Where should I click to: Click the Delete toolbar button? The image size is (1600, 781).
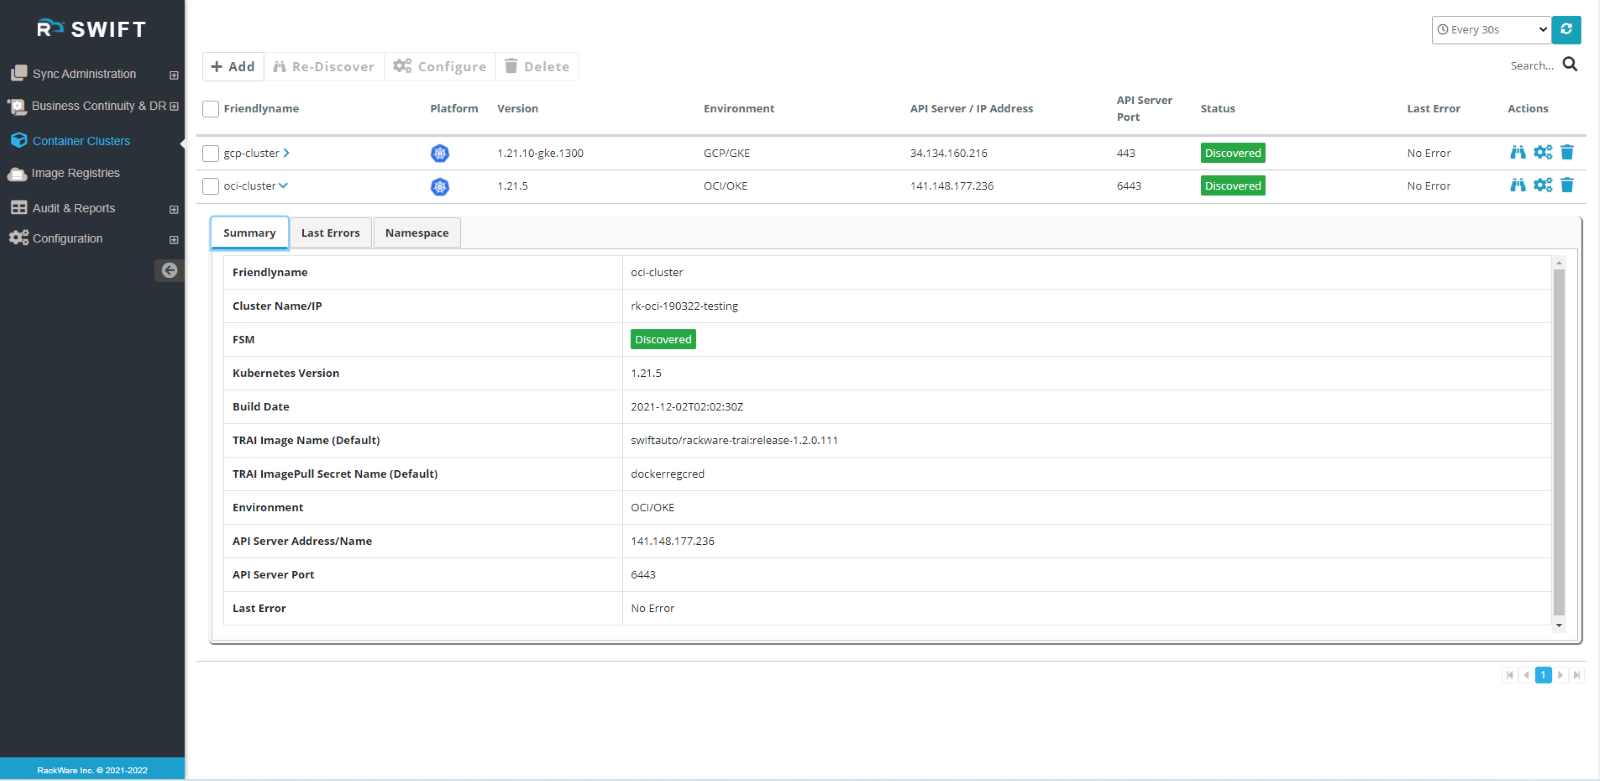[537, 66]
